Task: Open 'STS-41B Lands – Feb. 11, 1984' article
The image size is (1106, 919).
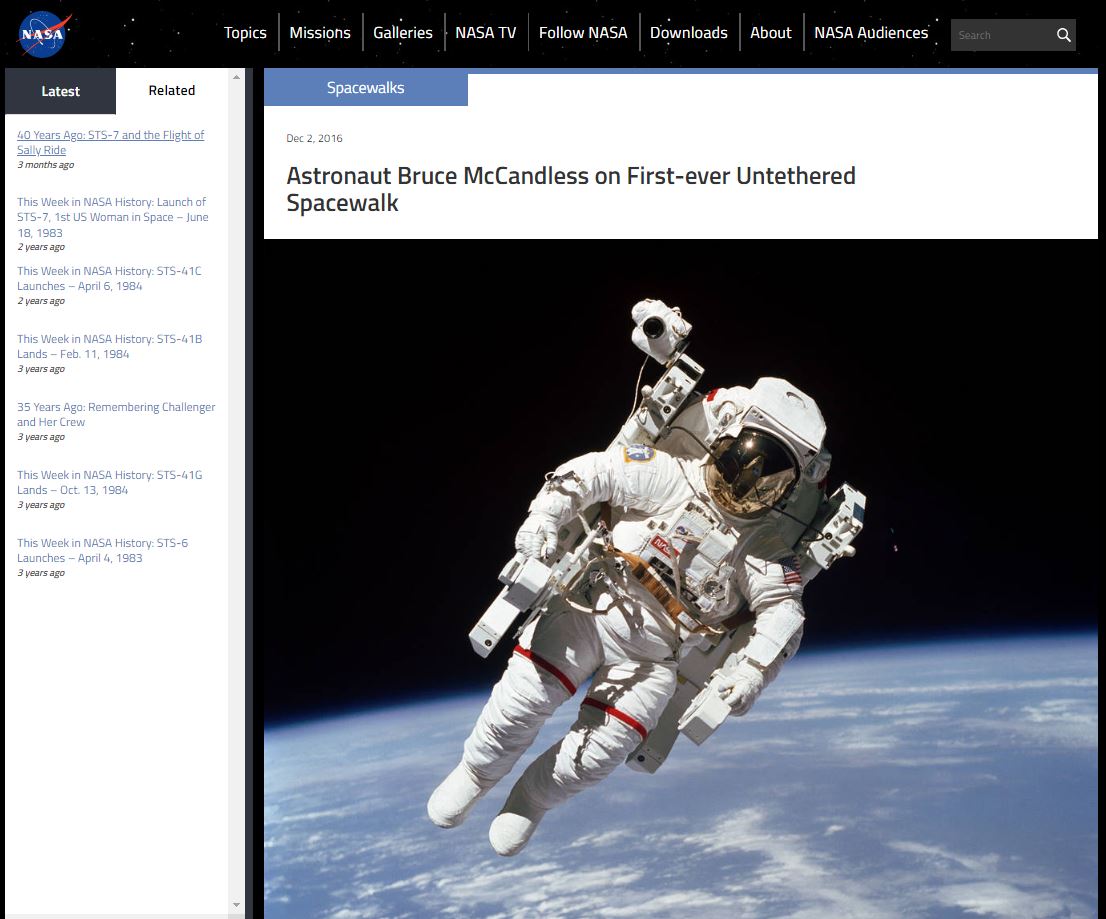Action: point(109,346)
